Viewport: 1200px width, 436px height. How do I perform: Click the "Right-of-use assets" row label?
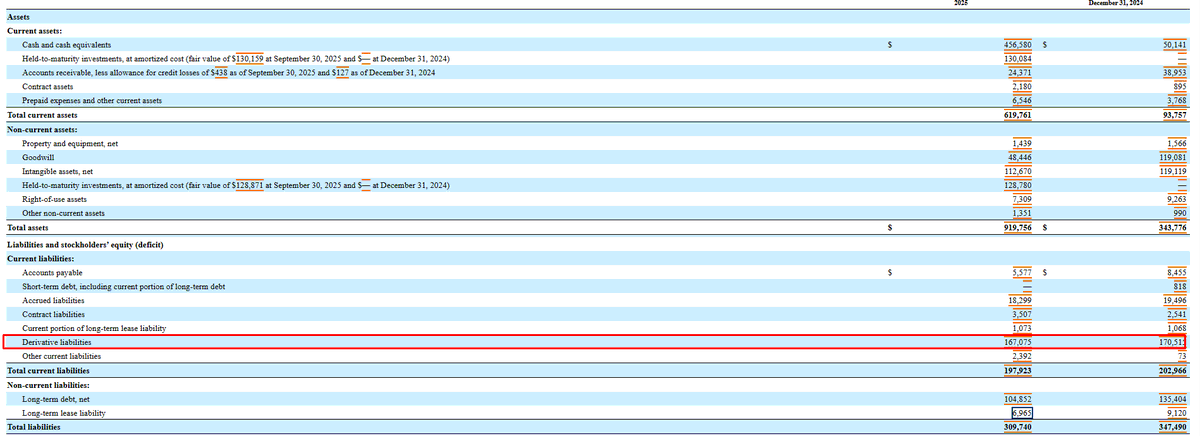(x=54, y=200)
